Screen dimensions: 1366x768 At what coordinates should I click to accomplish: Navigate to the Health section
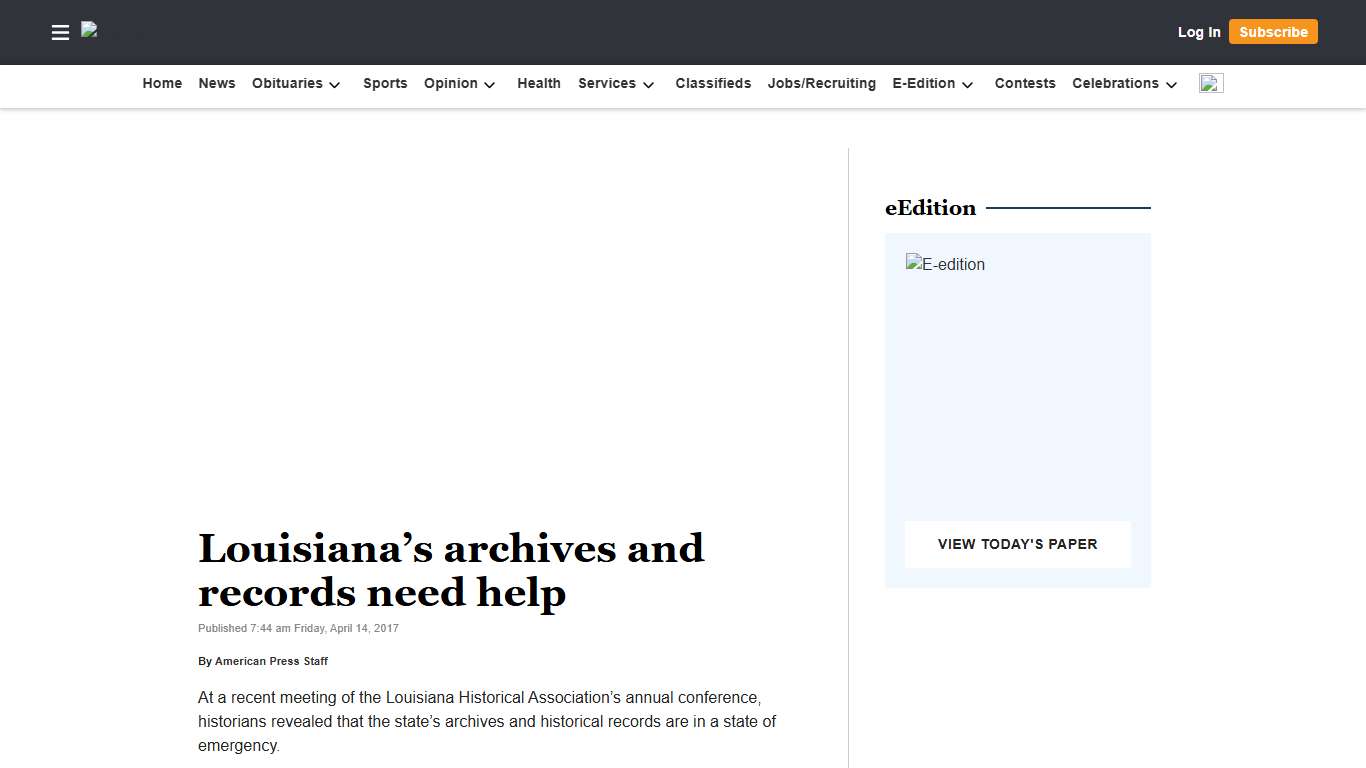[539, 84]
